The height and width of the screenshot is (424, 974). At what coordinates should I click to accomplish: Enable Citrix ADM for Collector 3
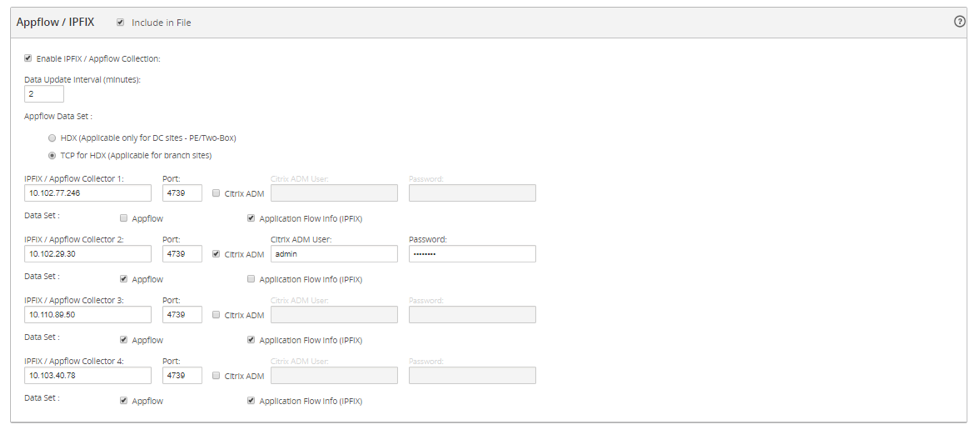coord(216,315)
